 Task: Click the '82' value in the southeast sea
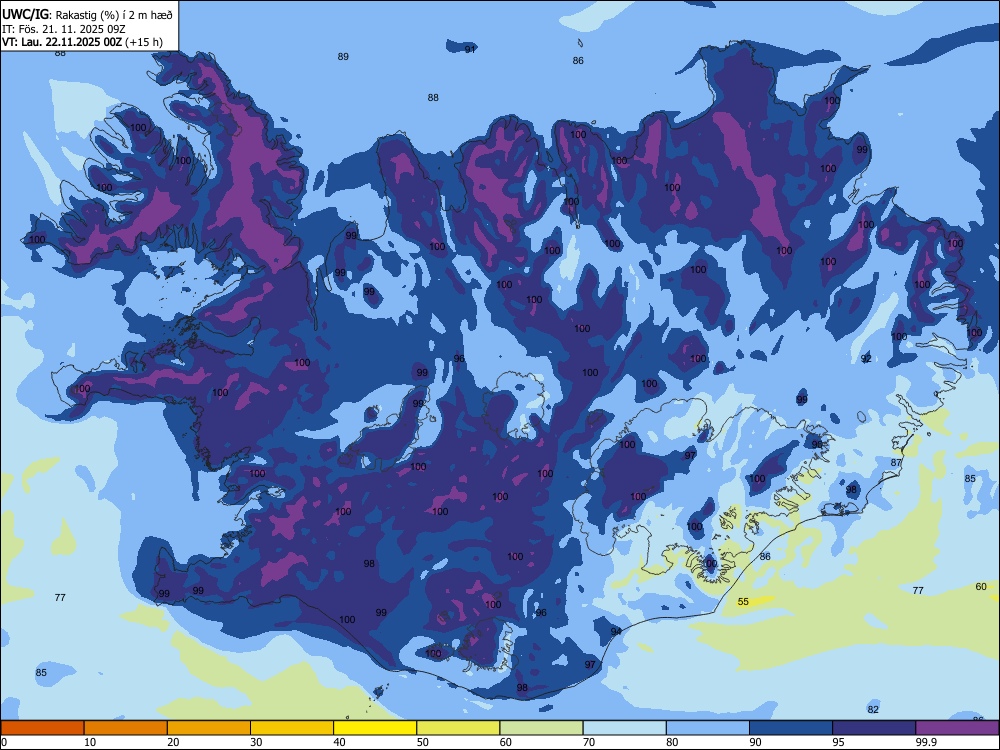[x=873, y=709]
